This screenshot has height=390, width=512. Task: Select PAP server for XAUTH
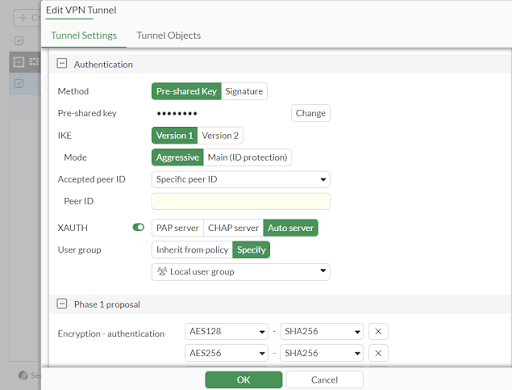[x=177, y=228]
